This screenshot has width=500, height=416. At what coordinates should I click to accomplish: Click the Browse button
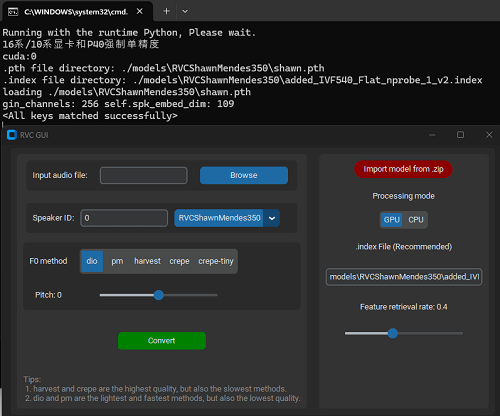244,175
